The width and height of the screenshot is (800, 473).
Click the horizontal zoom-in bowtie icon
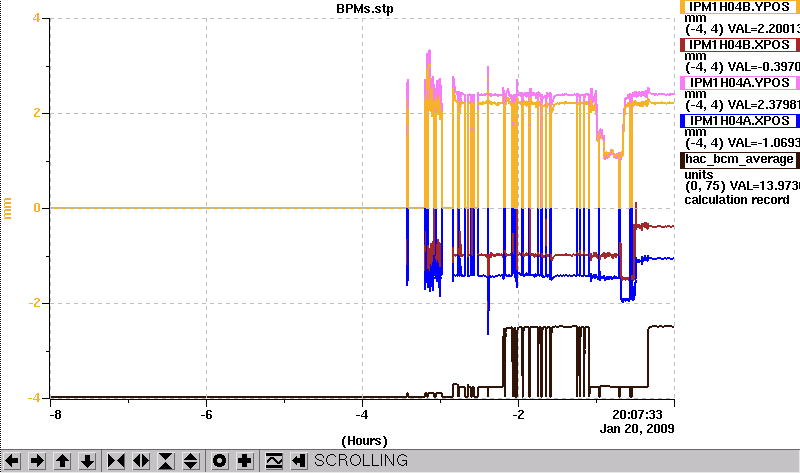pos(116,461)
